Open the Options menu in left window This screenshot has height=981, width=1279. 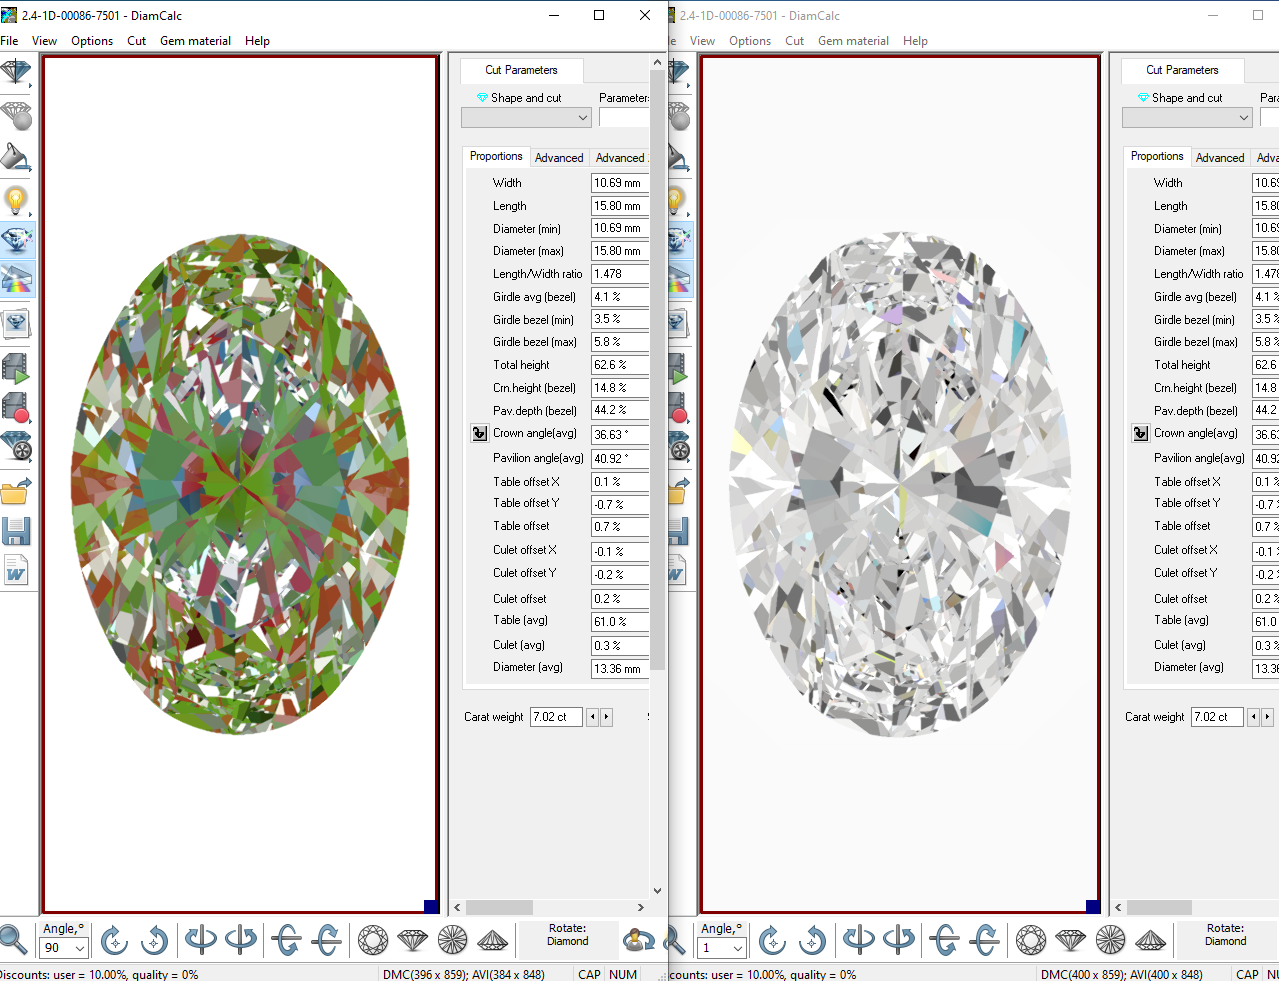[92, 41]
